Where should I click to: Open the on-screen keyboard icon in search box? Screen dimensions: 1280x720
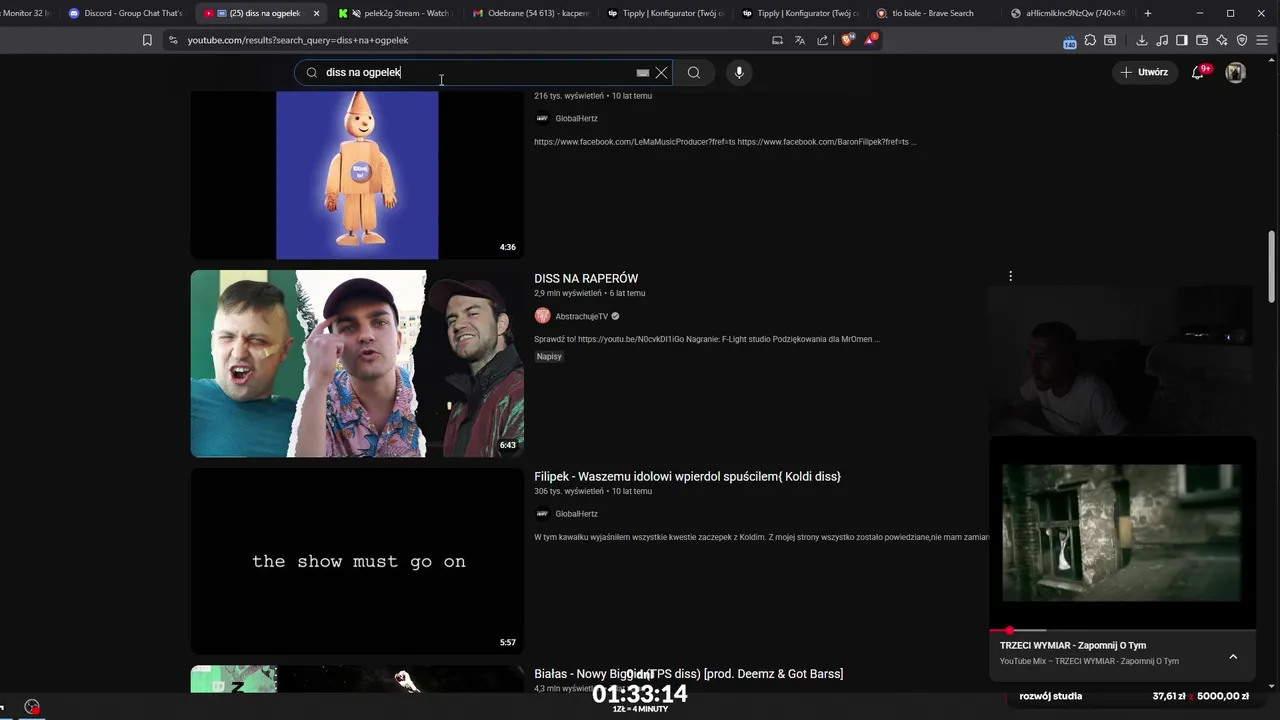(x=643, y=72)
